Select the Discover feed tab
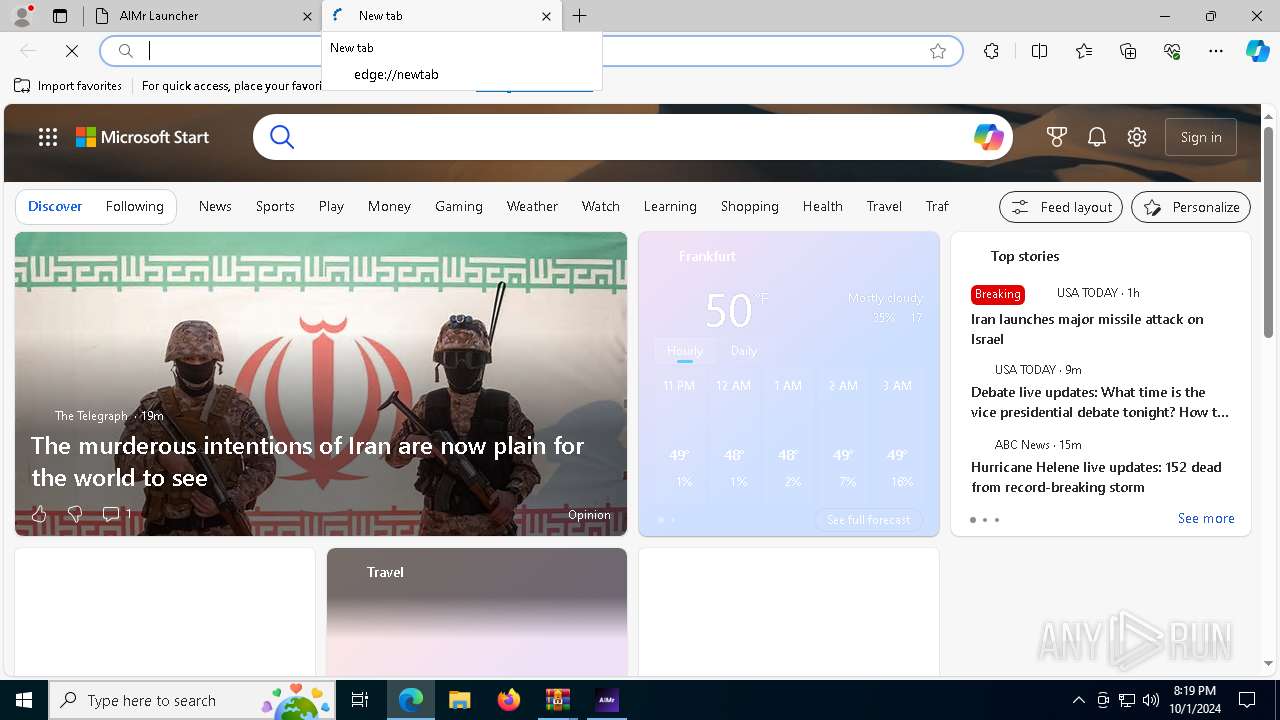The width and height of the screenshot is (1280, 720). (x=55, y=206)
